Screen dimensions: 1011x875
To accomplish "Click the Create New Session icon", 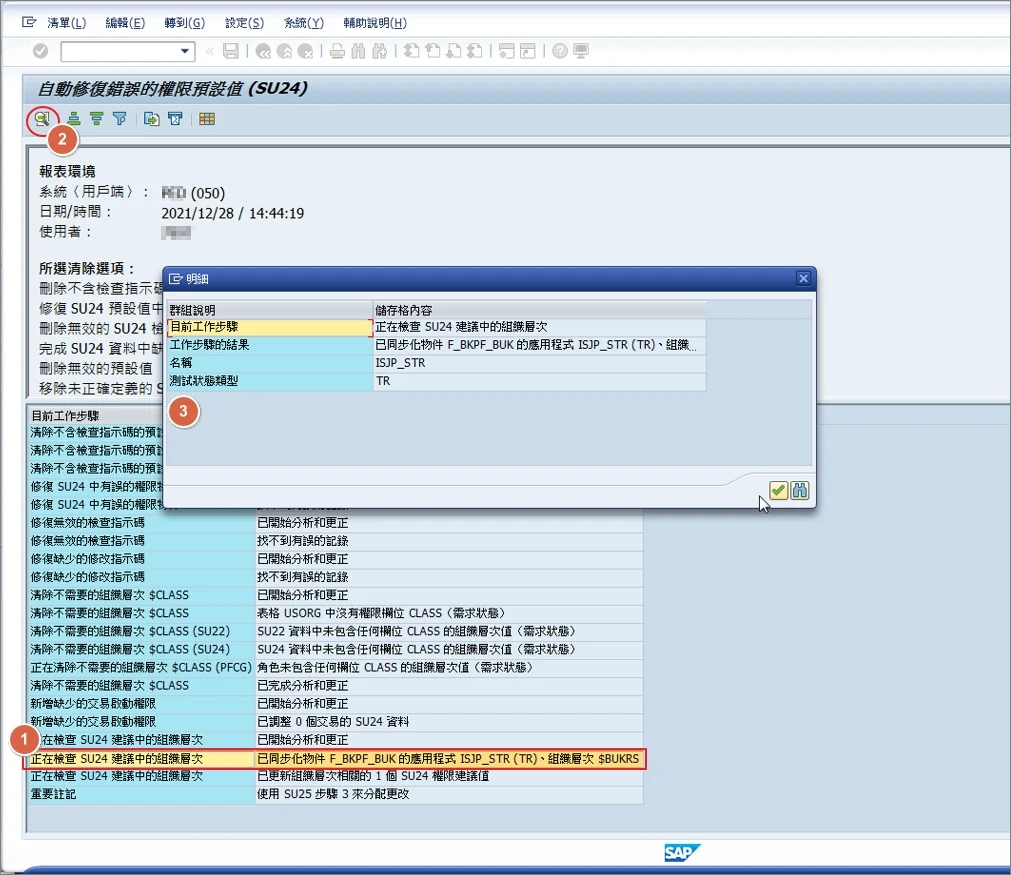I will click(x=507, y=51).
